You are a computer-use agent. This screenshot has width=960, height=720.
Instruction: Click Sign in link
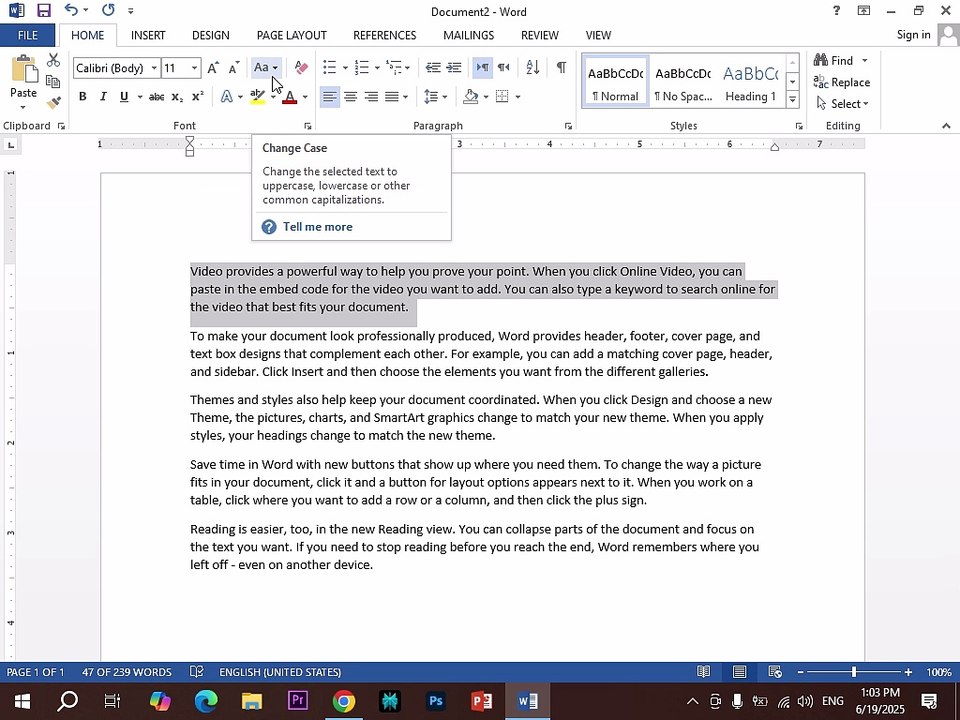tap(913, 34)
